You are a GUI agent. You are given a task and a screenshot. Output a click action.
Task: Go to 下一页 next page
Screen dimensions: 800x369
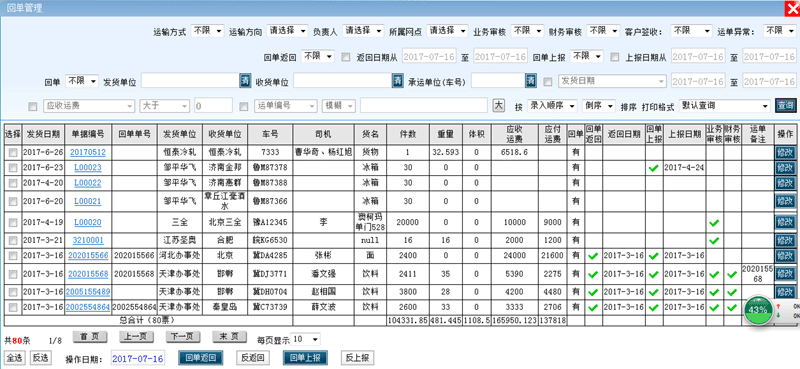[183, 336]
